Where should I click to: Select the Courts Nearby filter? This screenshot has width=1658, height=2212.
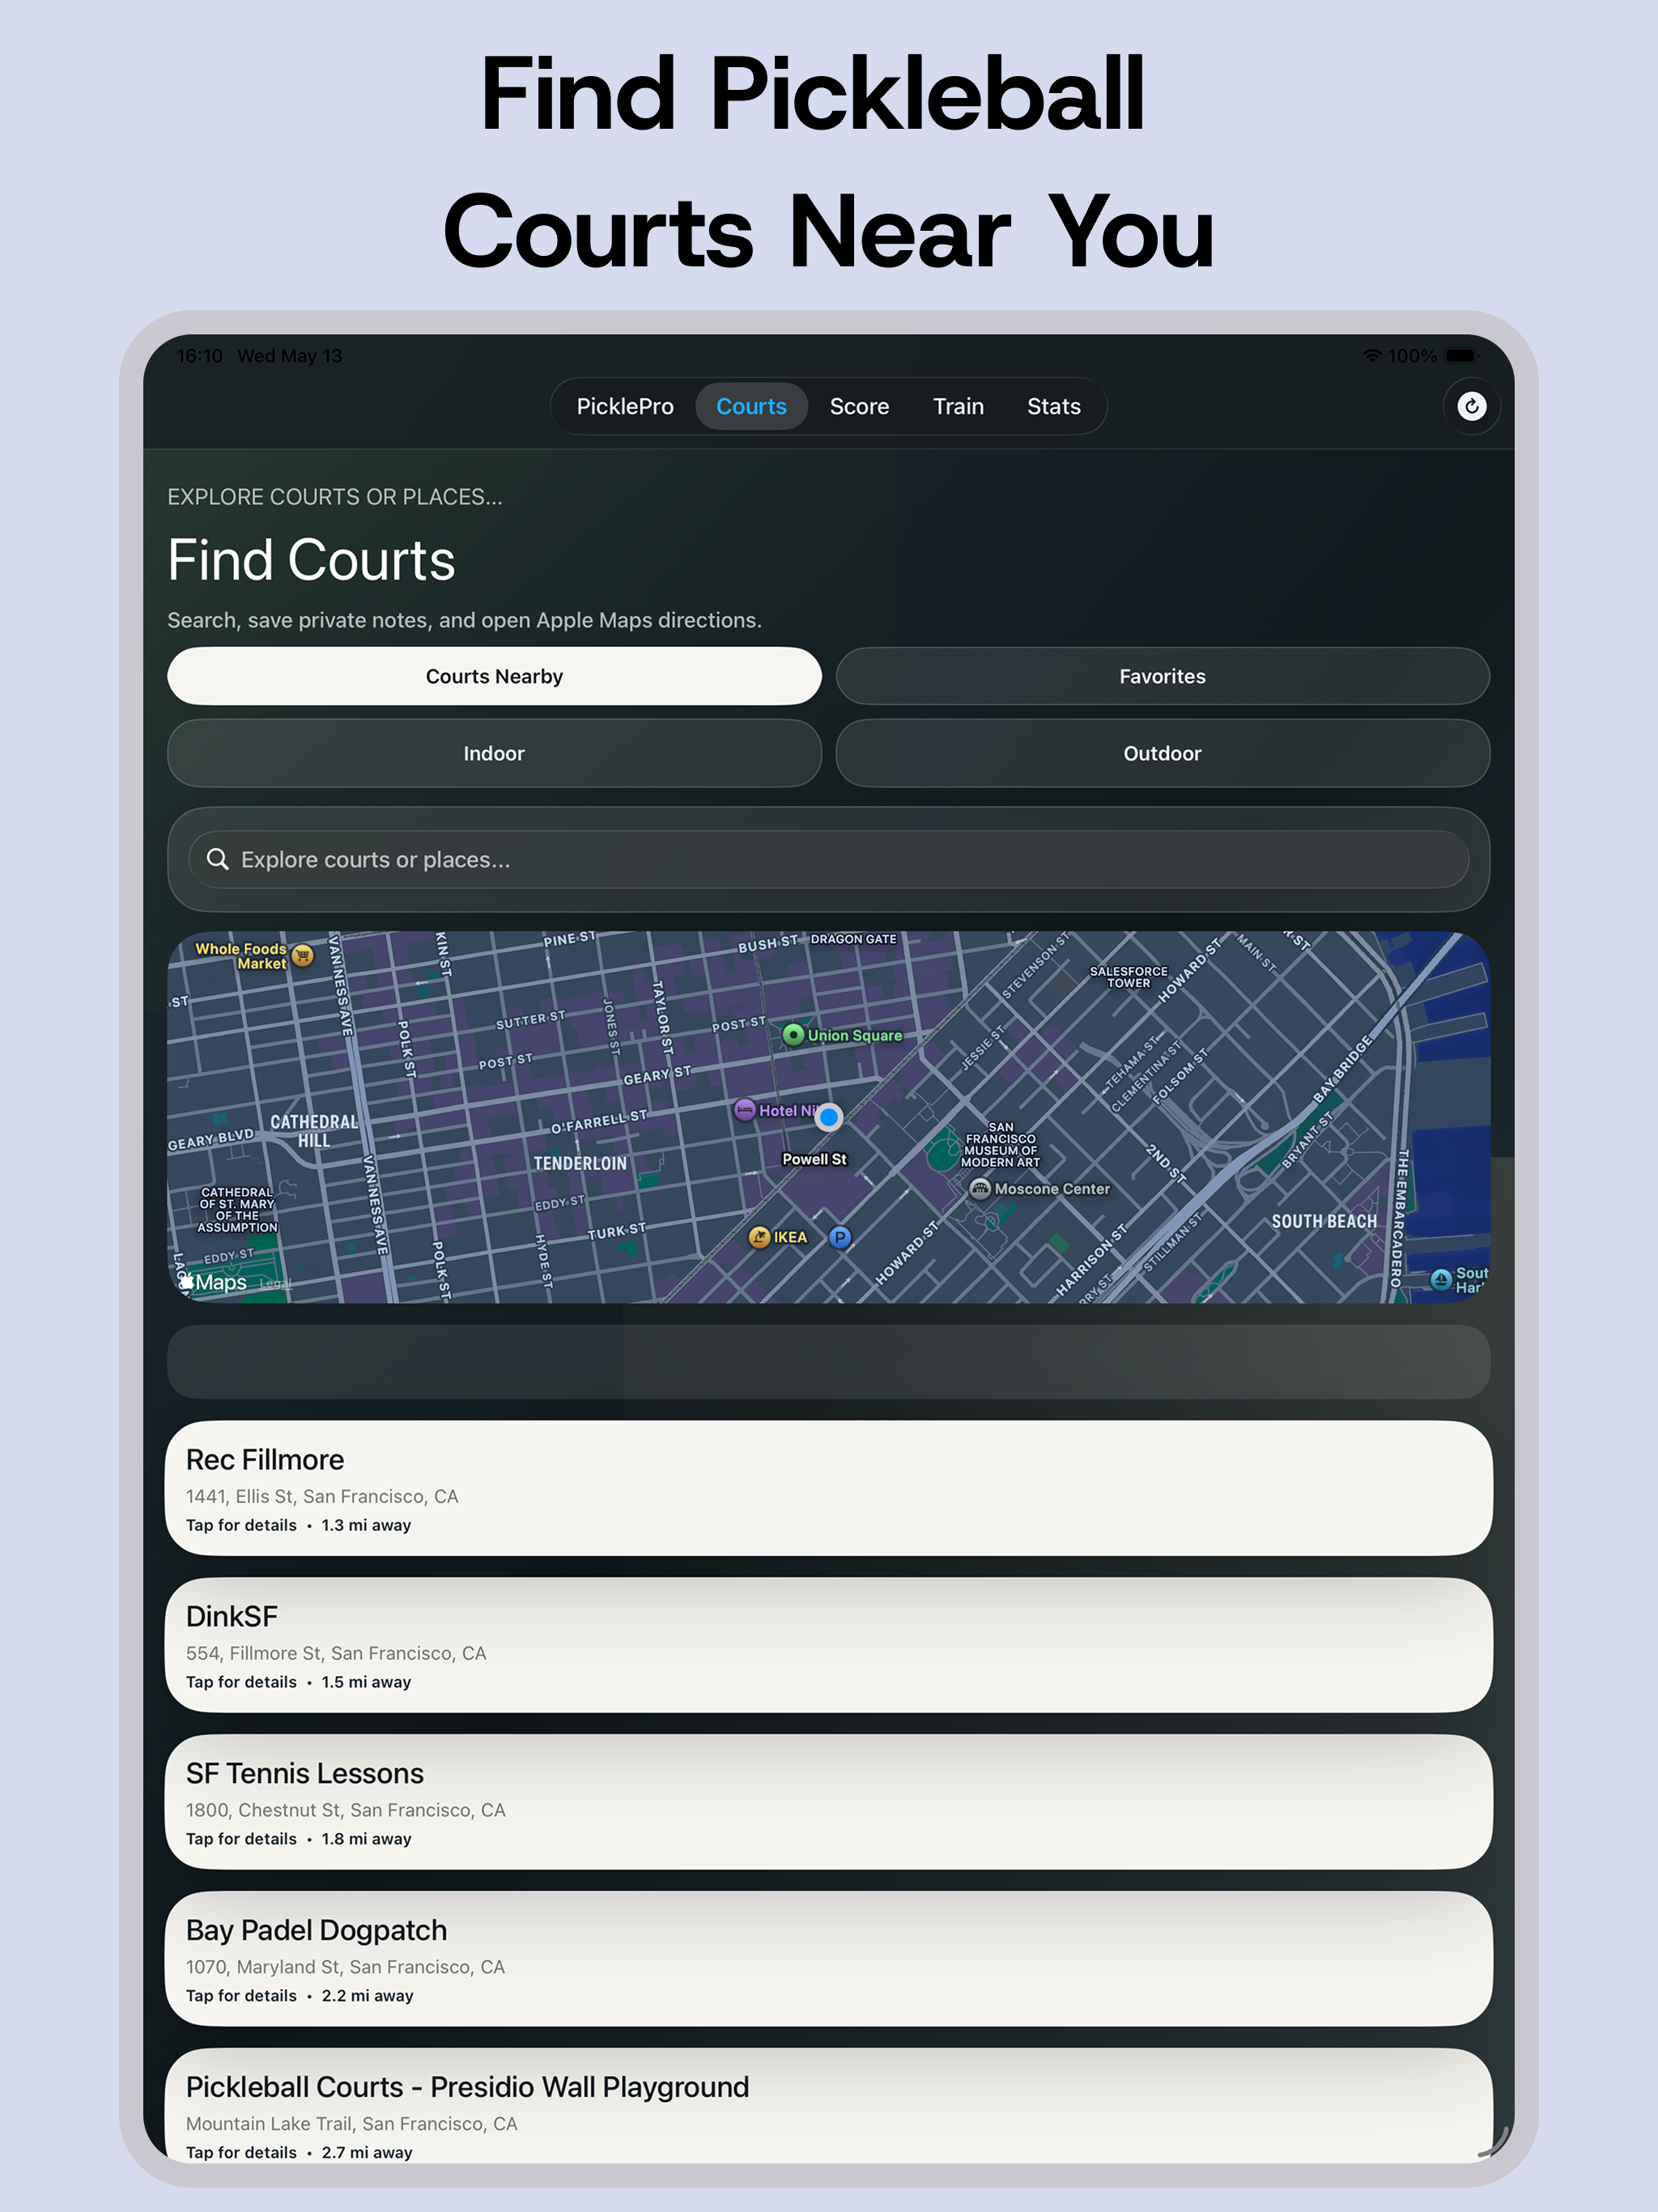pos(494,676)
